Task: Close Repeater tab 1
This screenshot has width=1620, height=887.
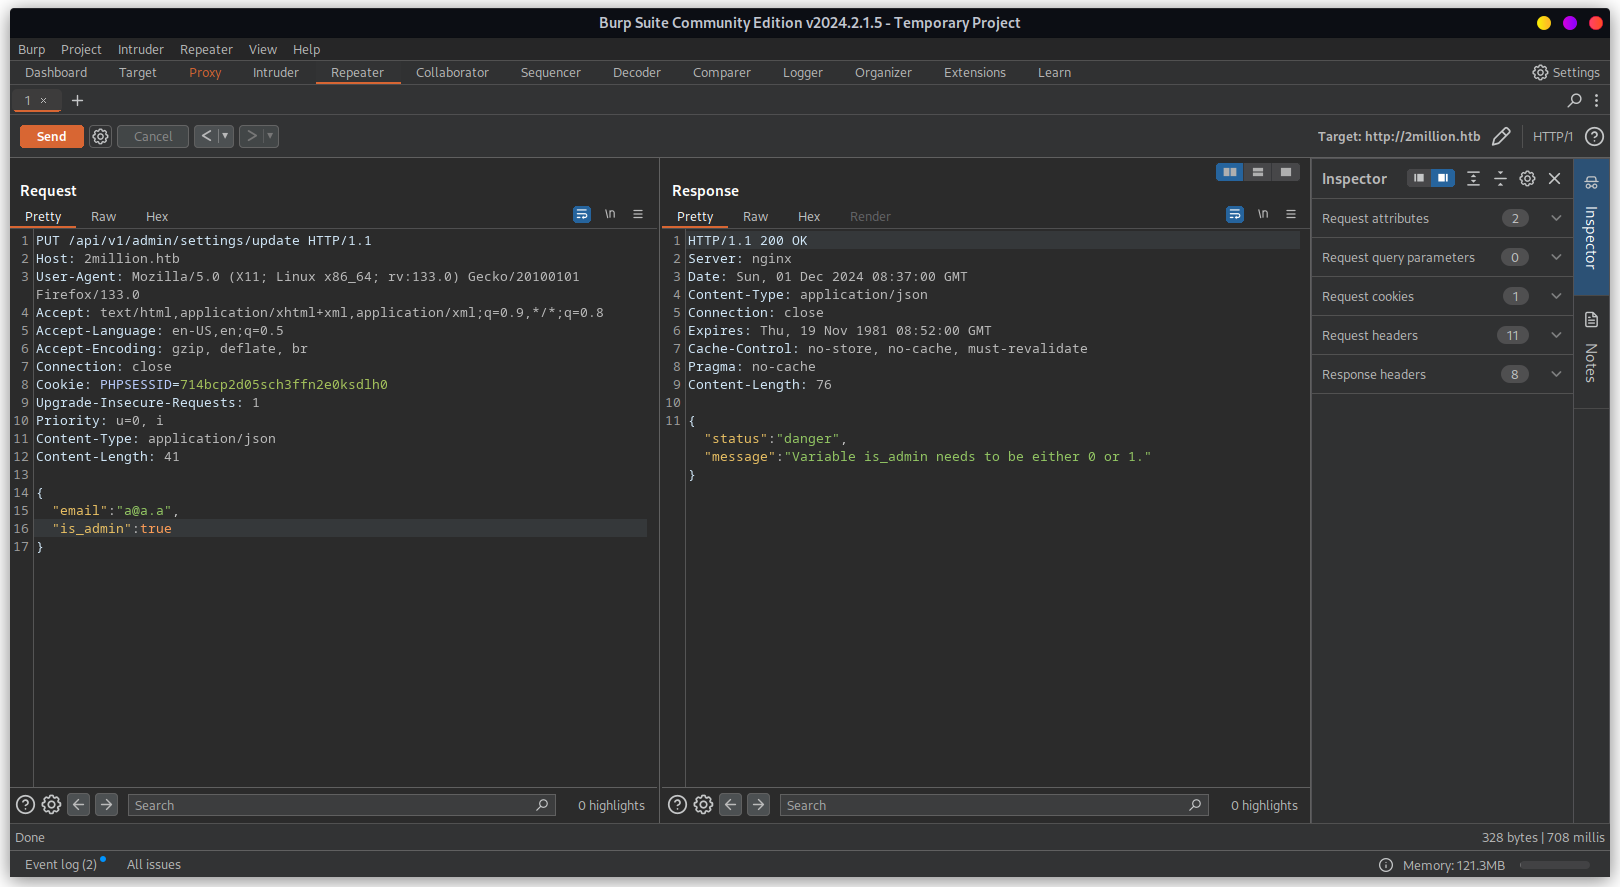Action: pyautogui.click(x=43, y=100)
